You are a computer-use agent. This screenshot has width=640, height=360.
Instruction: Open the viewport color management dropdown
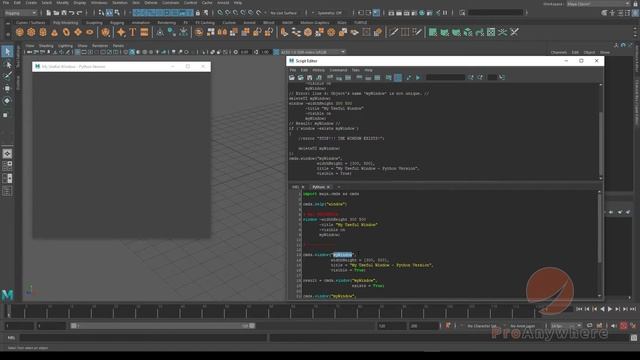(313, 52)
